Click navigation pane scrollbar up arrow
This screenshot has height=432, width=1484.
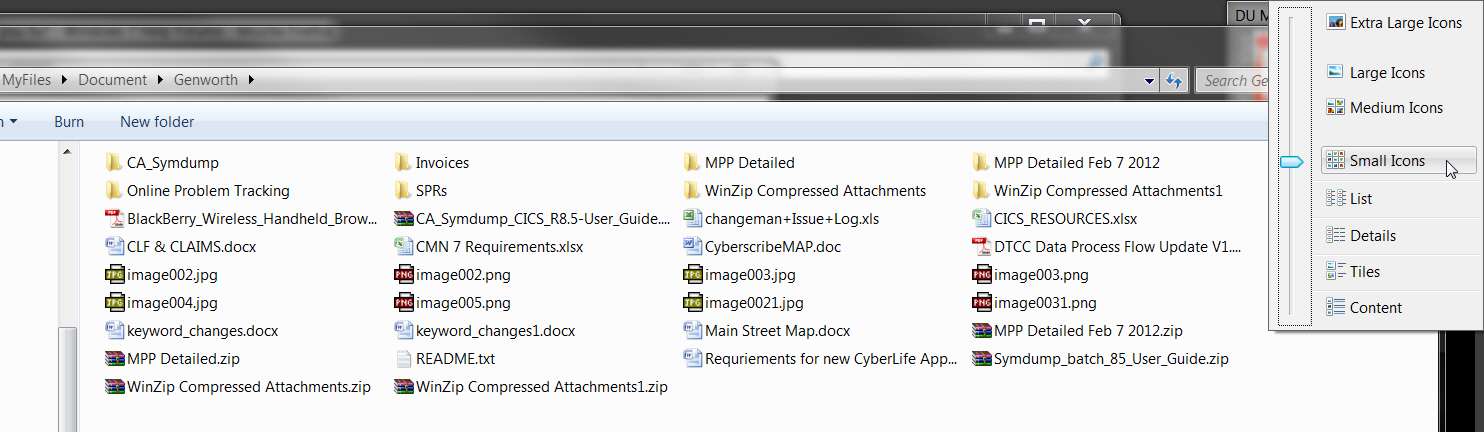[x=68, y=152]
